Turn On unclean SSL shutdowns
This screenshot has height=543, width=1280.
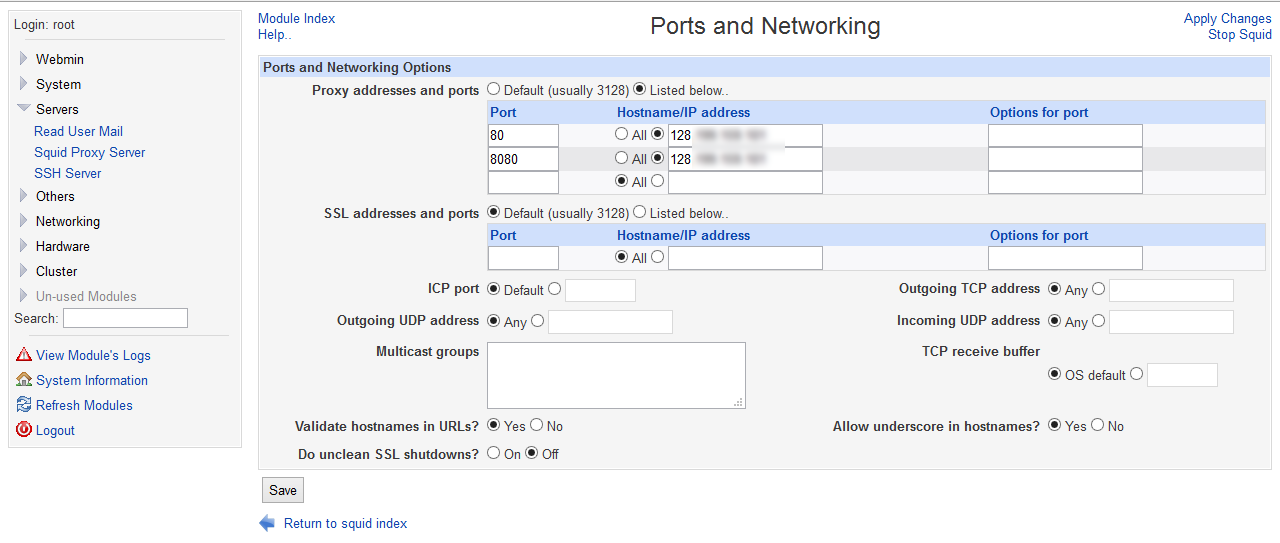point(494,453)
